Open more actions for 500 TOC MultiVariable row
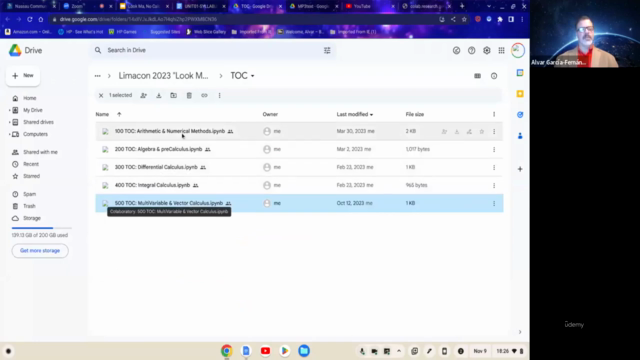The width and height of the screenshot is (640, 360). 494,203
